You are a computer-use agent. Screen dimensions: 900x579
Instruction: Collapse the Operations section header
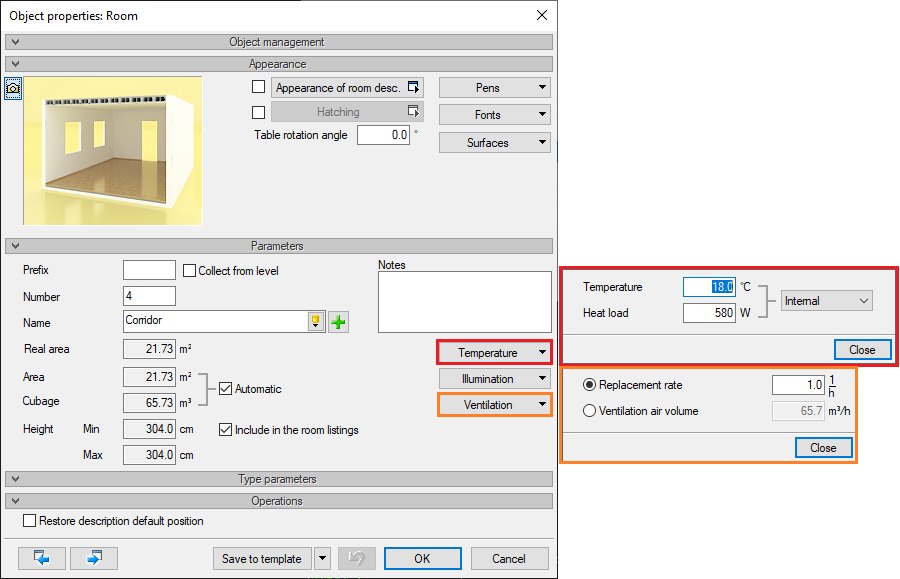coord(279,500)
